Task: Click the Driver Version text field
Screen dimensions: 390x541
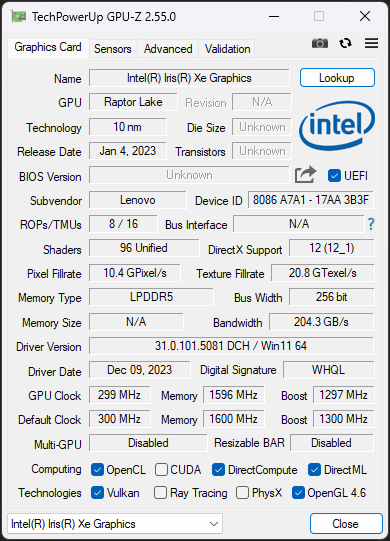Action: [231, 346]
